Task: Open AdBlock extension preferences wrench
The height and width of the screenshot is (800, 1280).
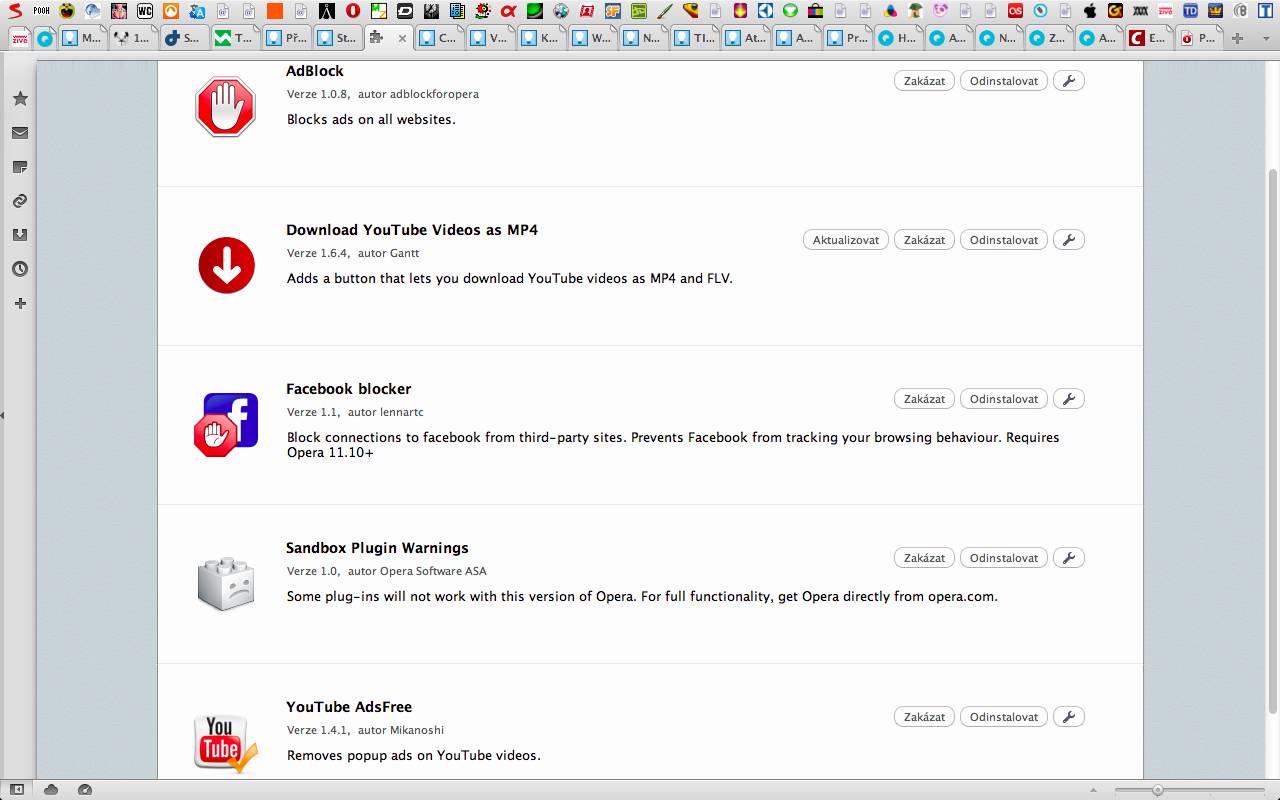Action: pos(1069,81)
